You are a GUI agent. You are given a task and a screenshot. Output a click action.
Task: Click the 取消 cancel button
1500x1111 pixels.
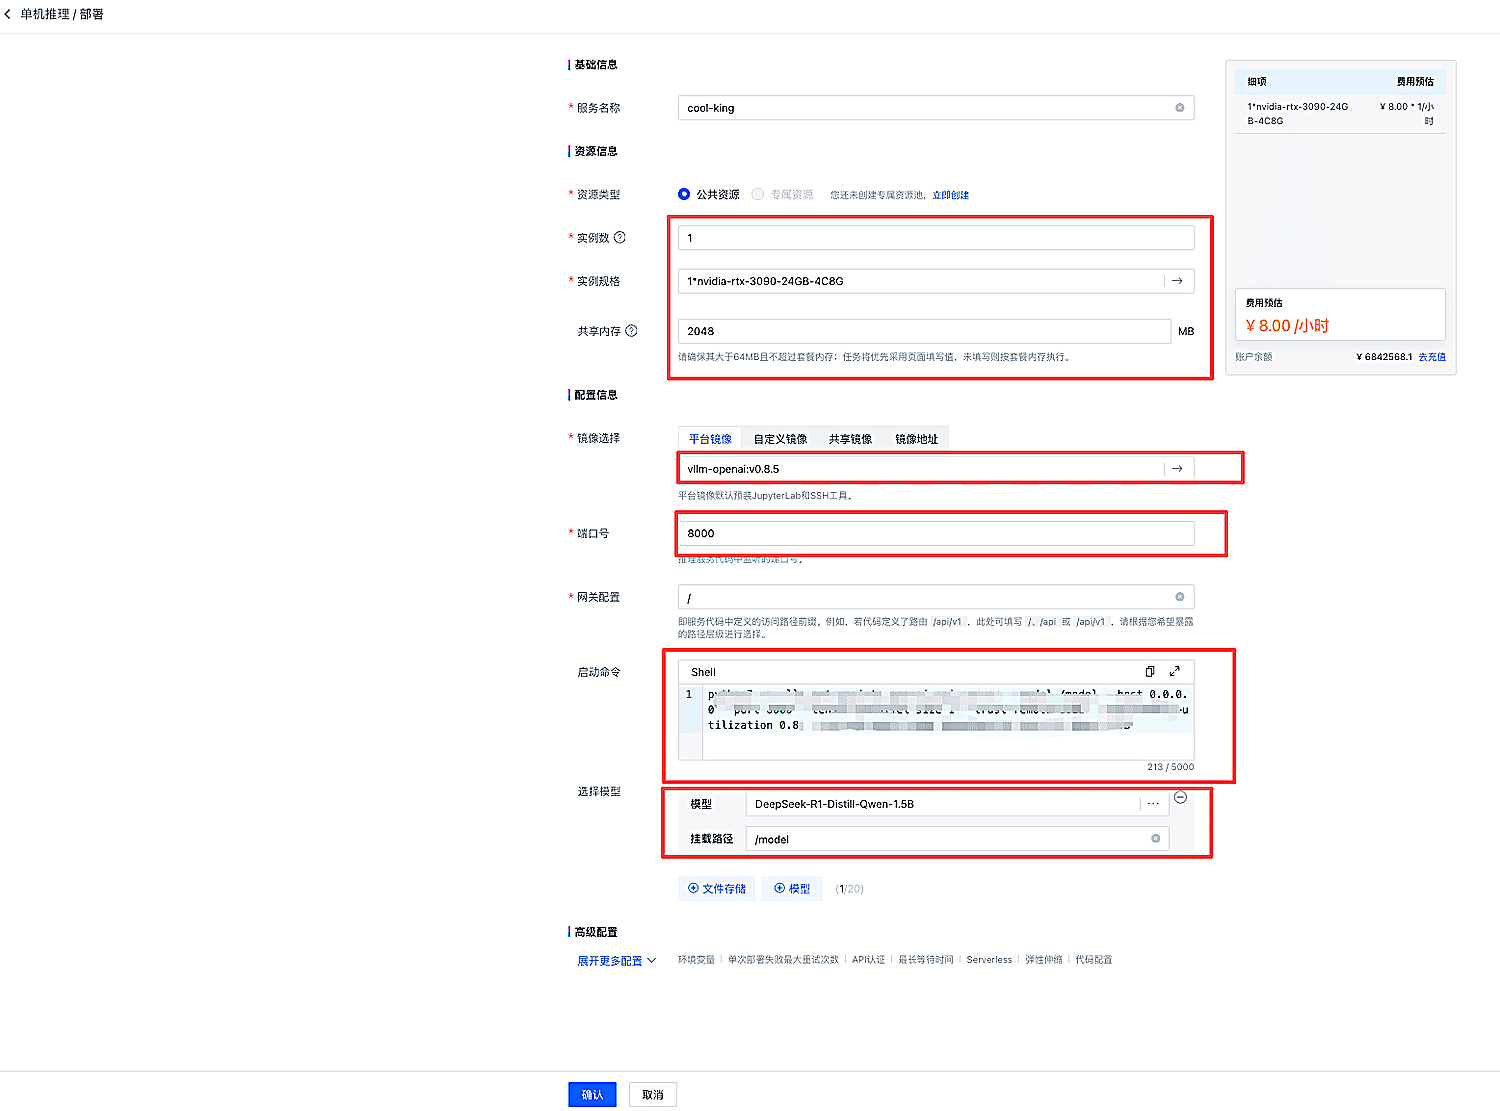click(653, 1095)
